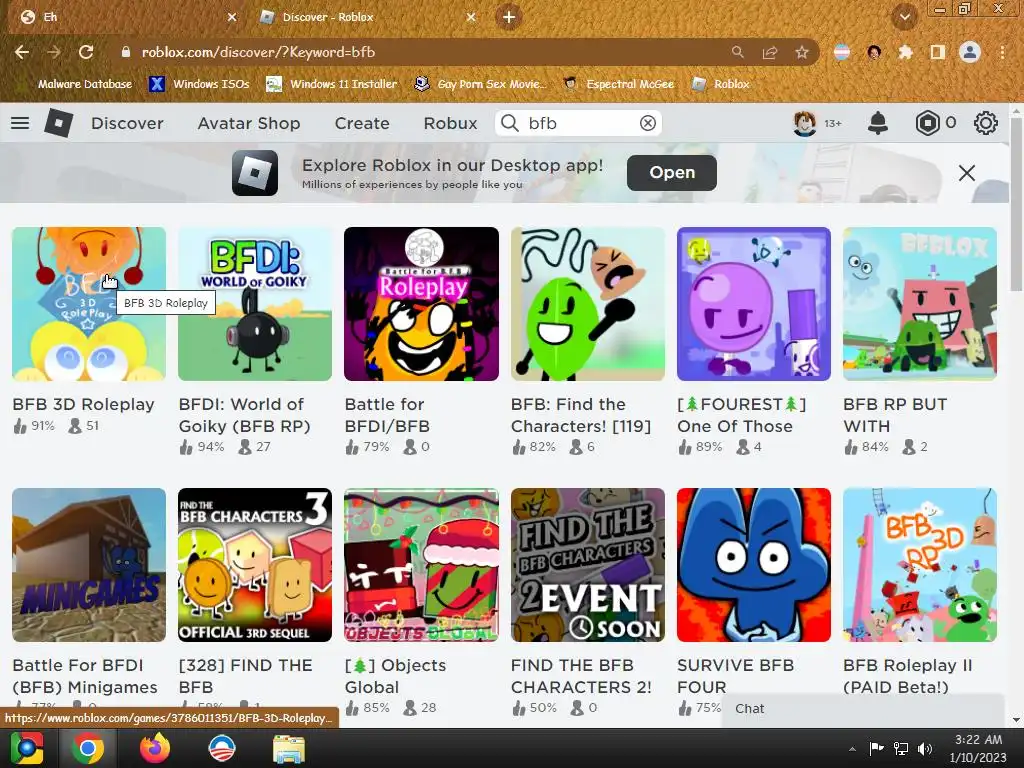Dismiss the Desktop app banner
Image resolution: width=1024 pixels, height=768 pixels.
967,172
